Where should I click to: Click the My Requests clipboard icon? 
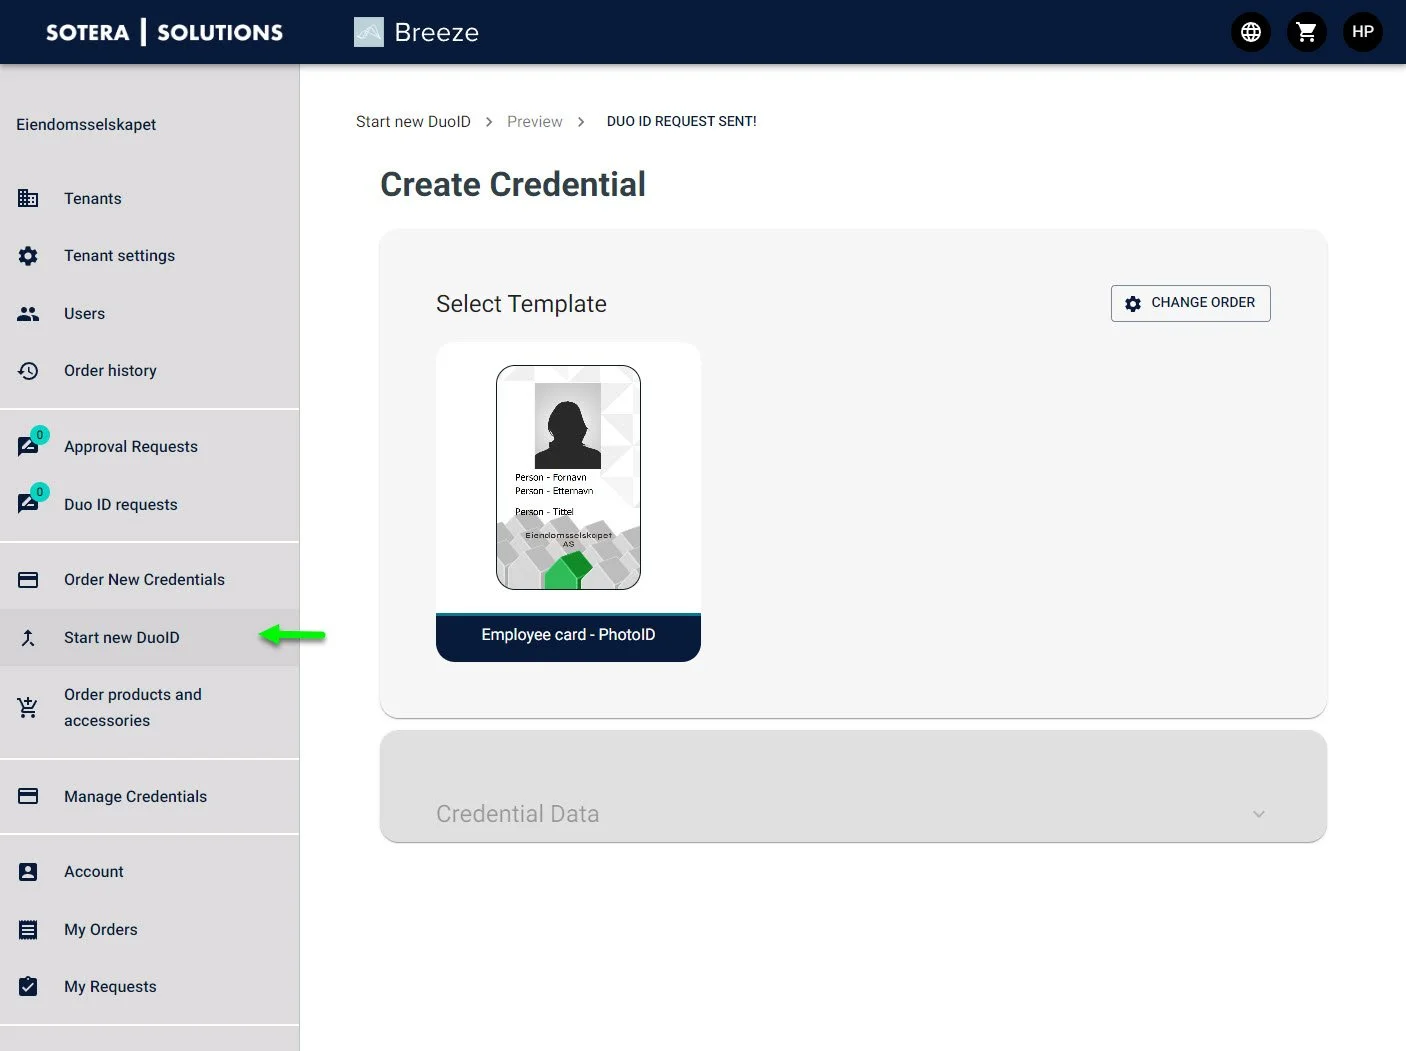click(28, 986)
